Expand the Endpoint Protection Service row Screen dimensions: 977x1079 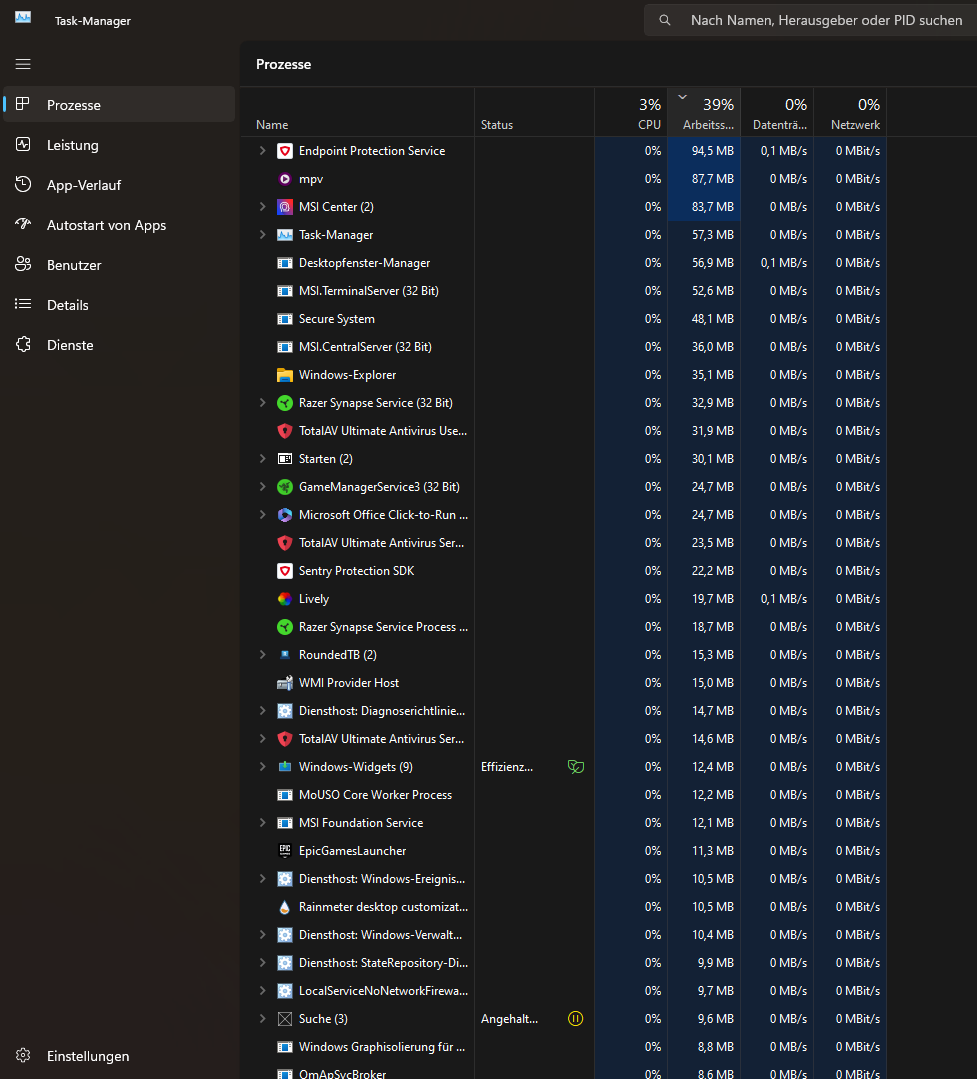(x=262, y=151)
